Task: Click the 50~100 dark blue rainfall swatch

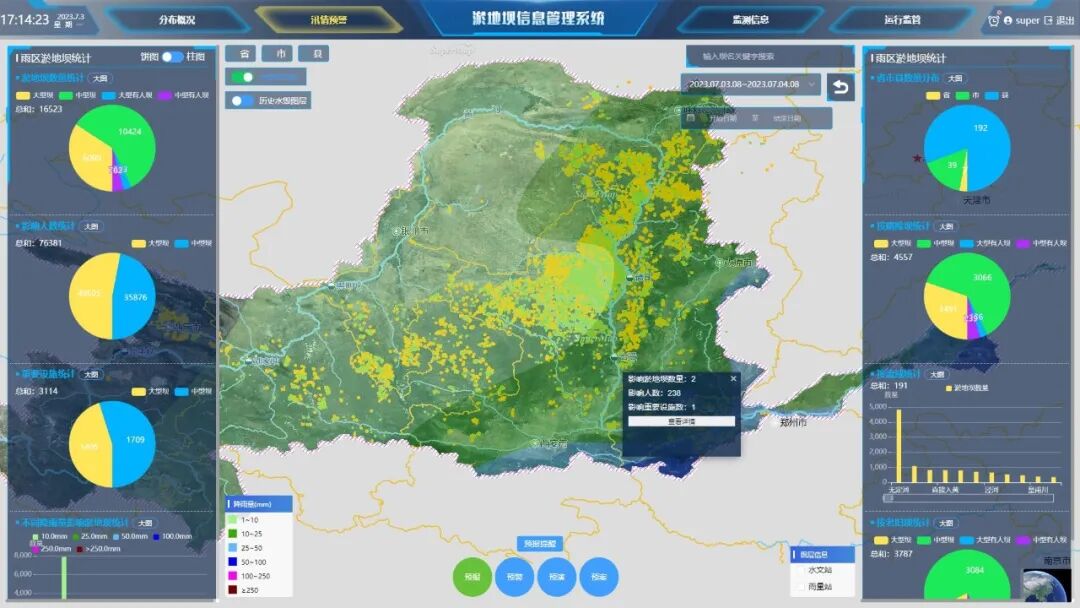Action: [x=233, y=562]
